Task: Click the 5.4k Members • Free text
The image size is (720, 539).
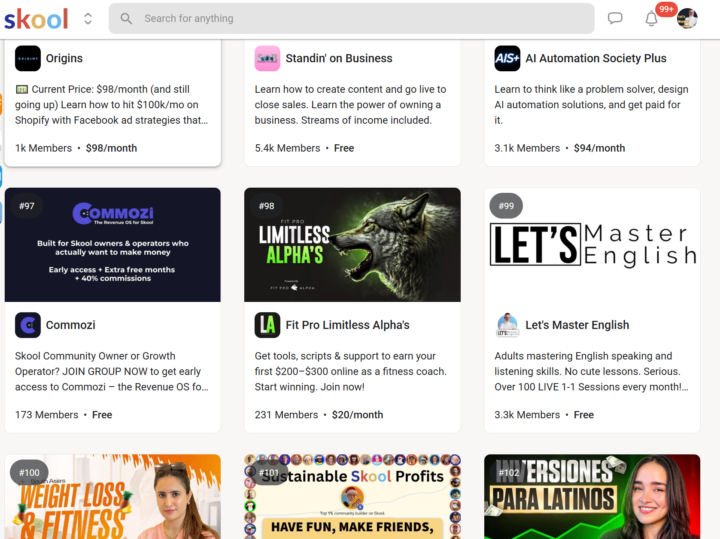Action: (304, 148)
